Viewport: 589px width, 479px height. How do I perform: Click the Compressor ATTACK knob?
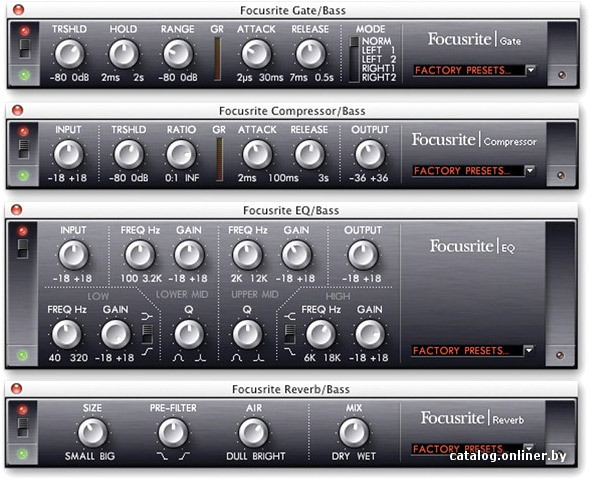point(257,154)
